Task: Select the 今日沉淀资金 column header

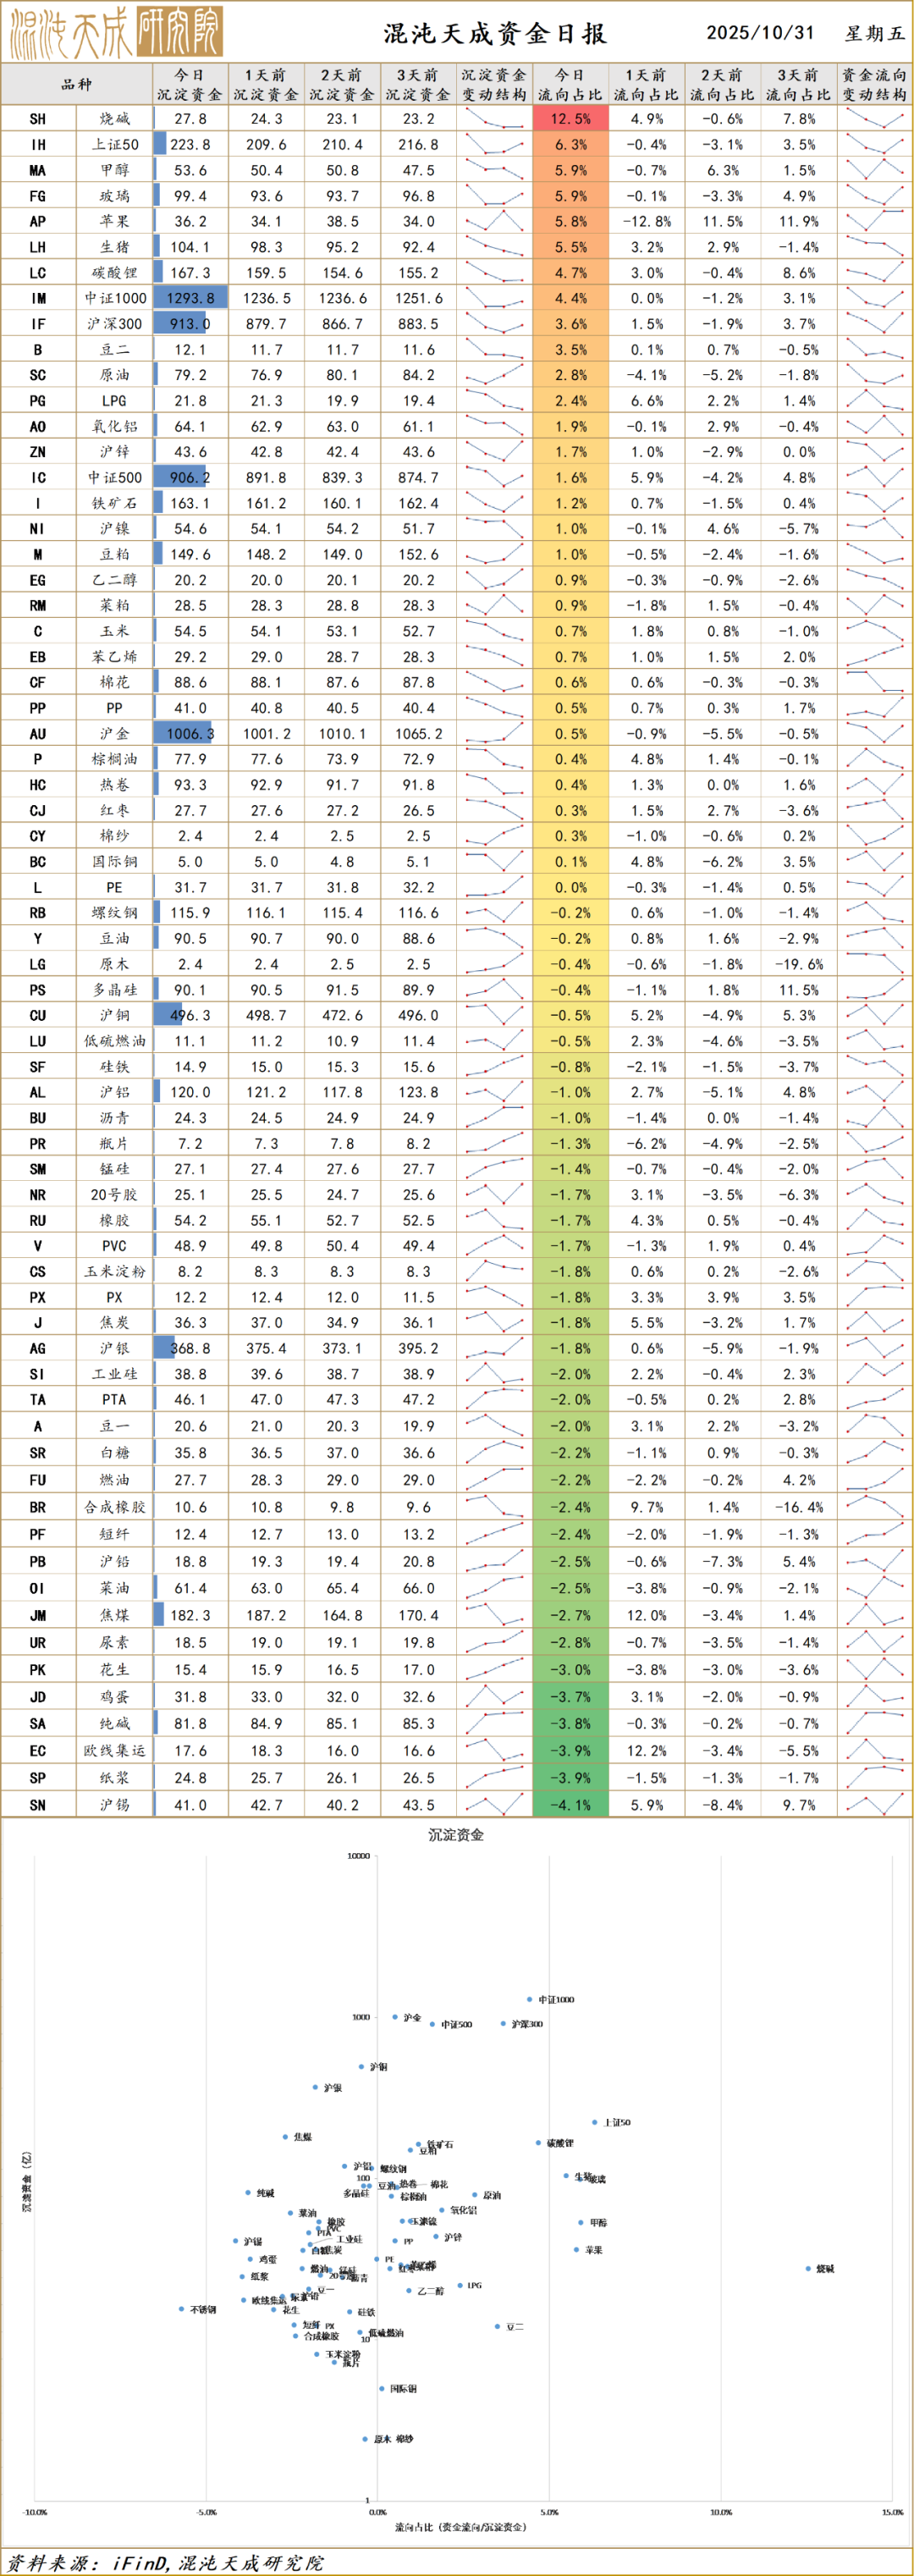Action: (190, 85)
